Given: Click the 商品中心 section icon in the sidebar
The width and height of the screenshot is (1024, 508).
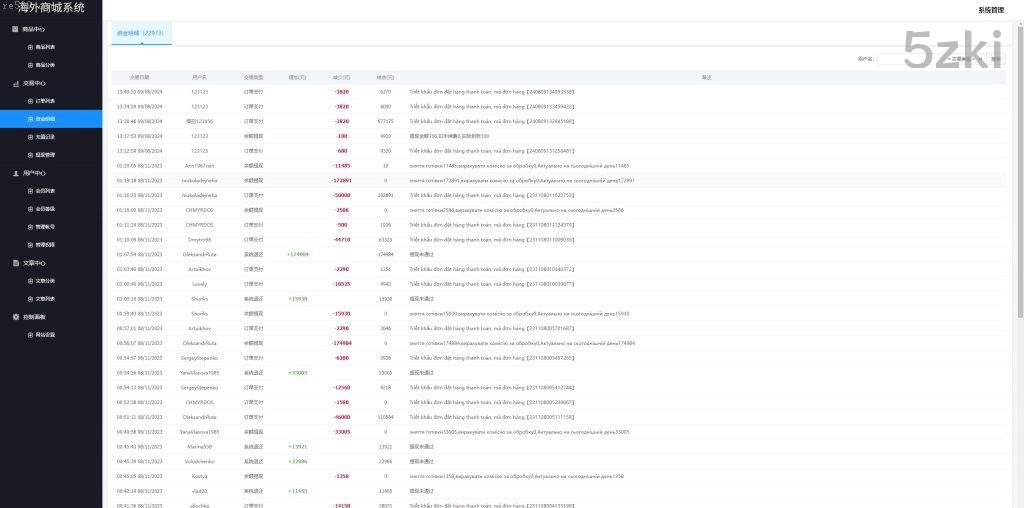Looking at the screenshot, I should coord(14,29).
